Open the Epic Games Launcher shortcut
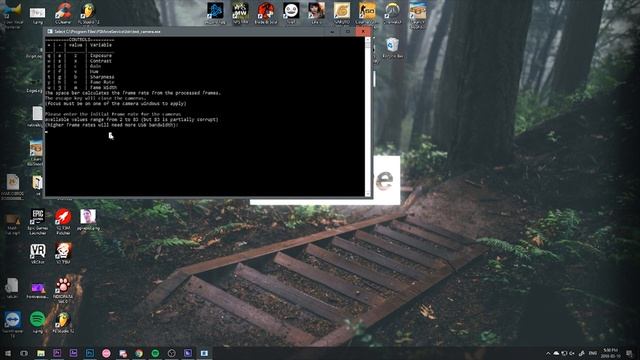640x360 pixels. click(x=38, y=221)
